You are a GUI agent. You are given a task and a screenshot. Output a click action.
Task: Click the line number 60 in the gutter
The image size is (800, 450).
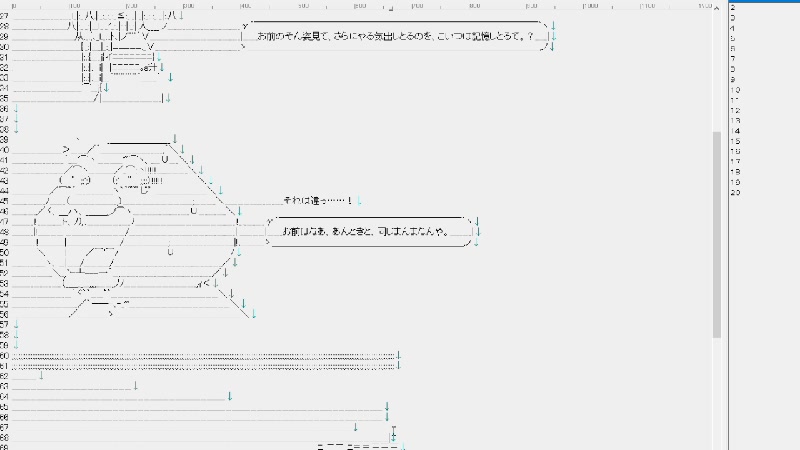(5, 356)
